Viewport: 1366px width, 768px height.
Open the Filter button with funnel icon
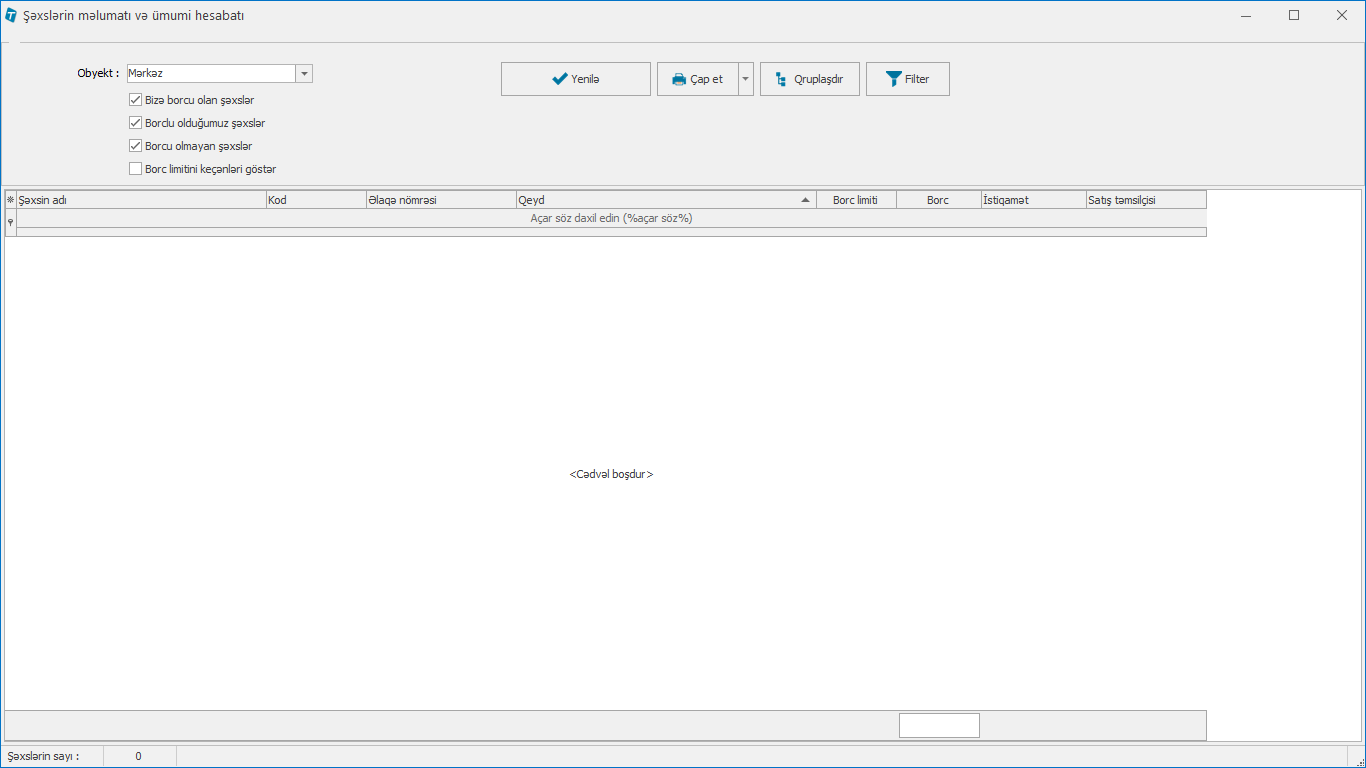[x=907, y=79]
